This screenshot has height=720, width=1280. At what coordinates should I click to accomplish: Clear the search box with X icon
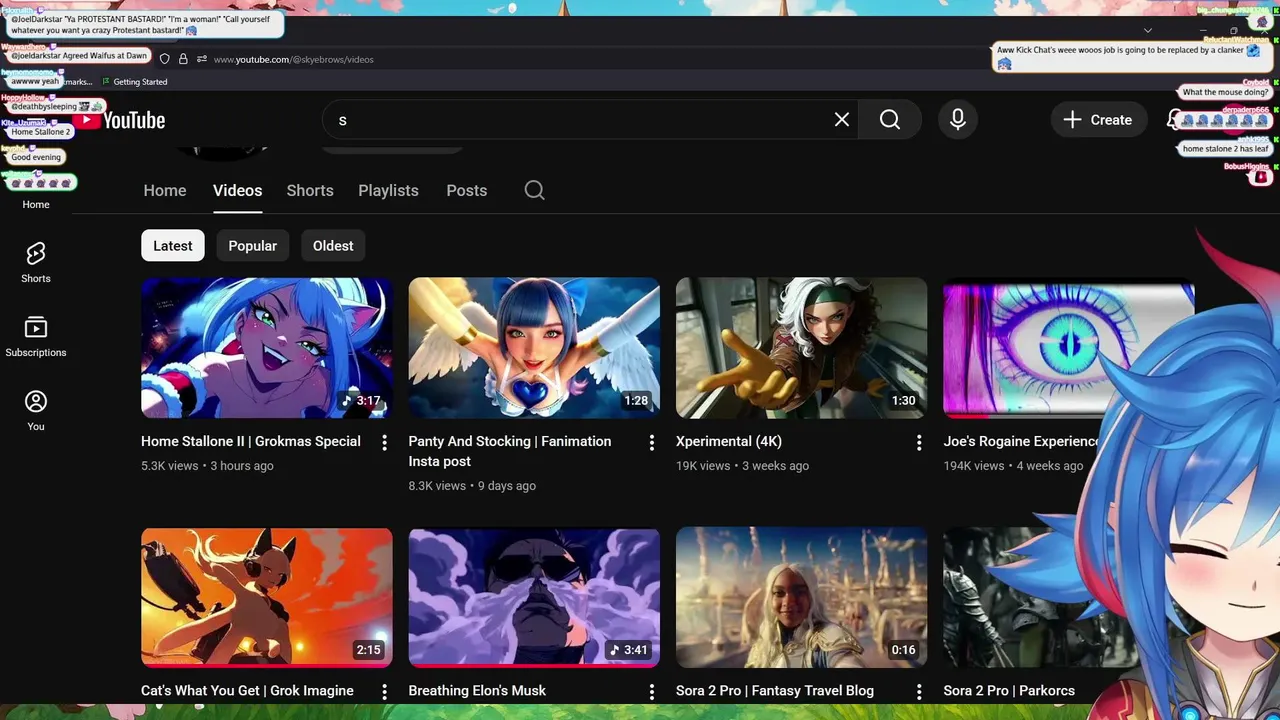click(x=842, y=120)
